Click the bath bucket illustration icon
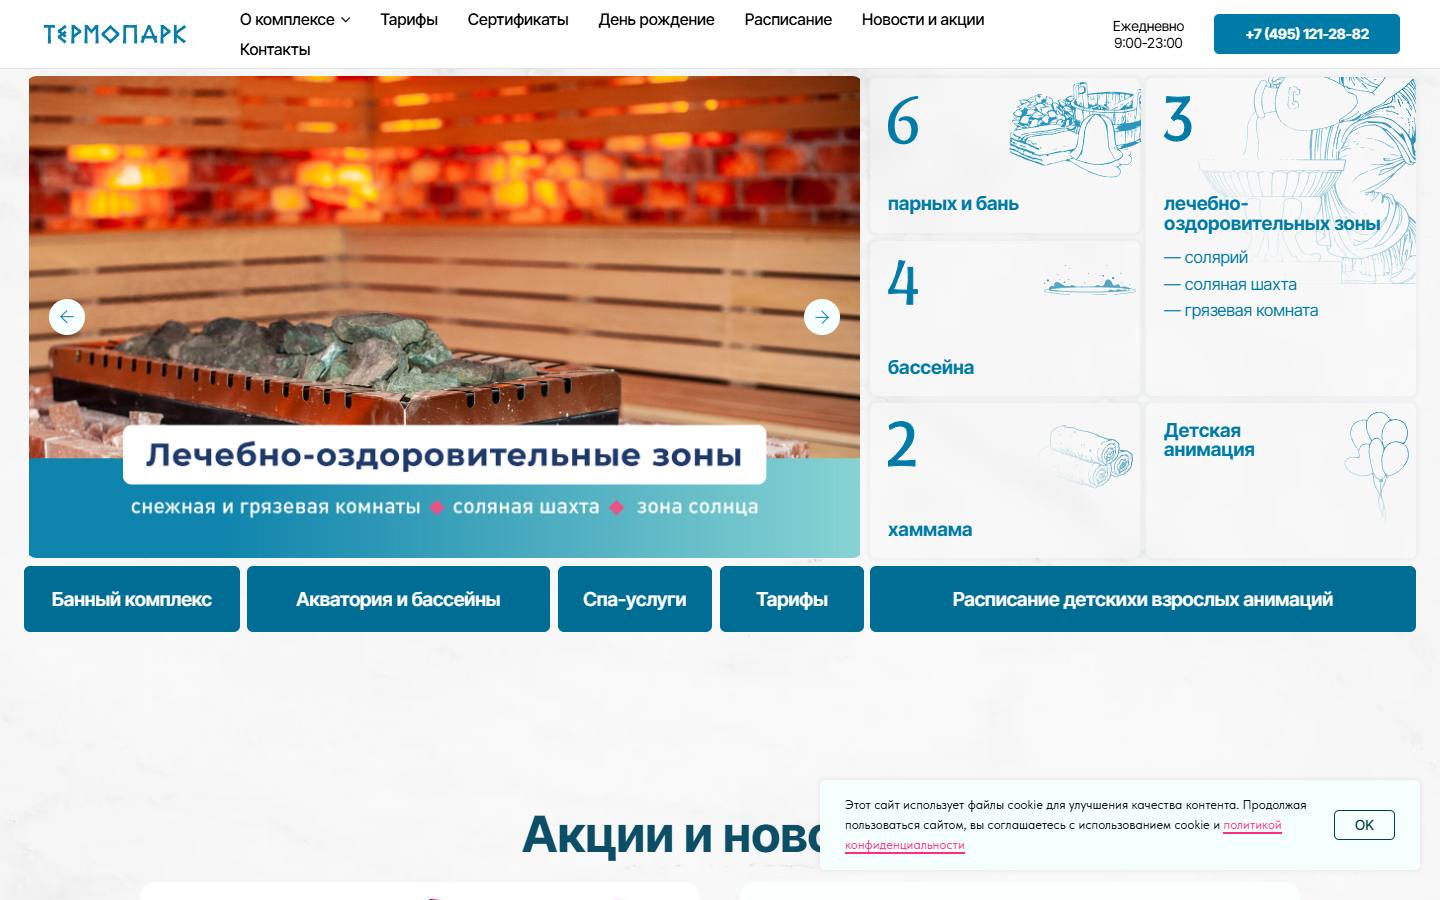Image resolution: width=1440 pixels, height=900 pixels. [1073, 130]
